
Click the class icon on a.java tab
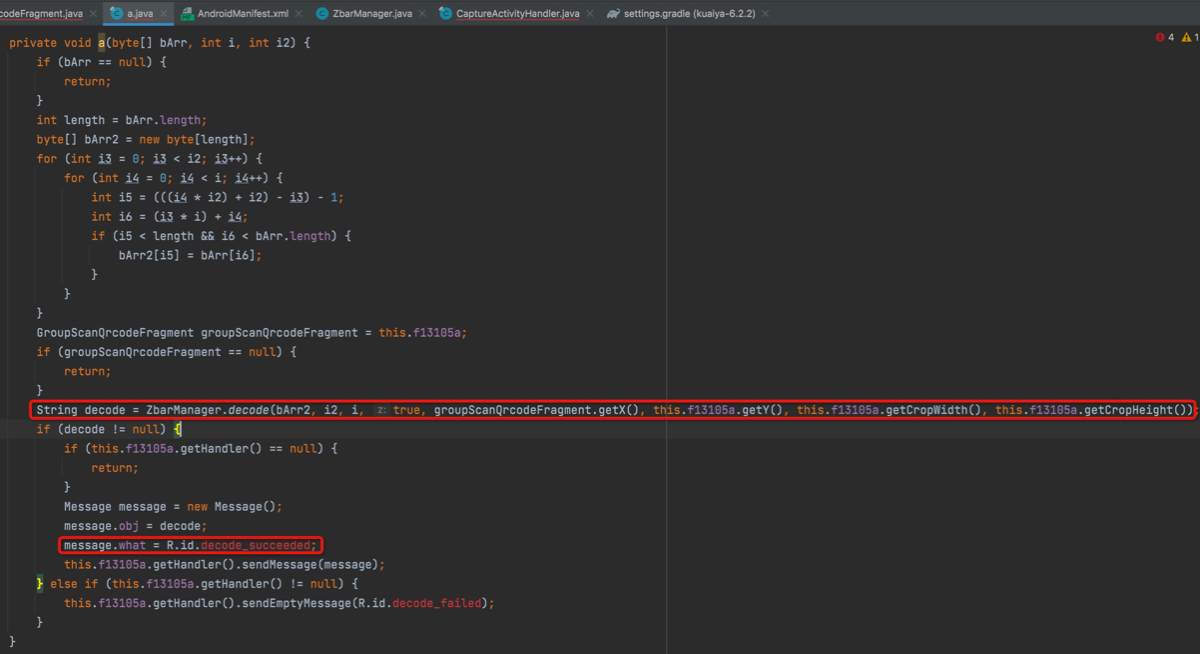coord(116,14)
